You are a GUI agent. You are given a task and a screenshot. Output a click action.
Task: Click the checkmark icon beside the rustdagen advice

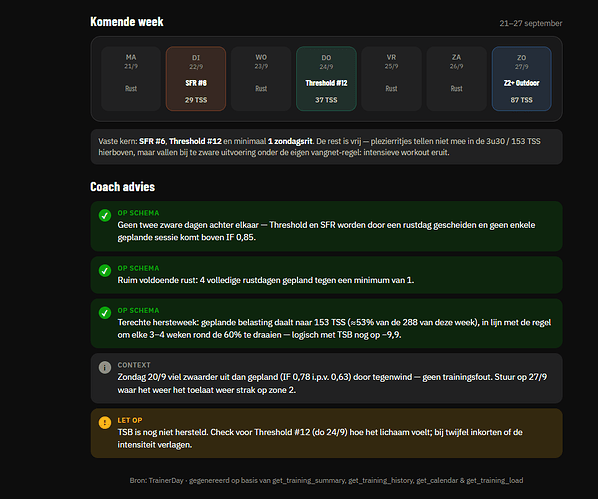click(x=105, y=271)
